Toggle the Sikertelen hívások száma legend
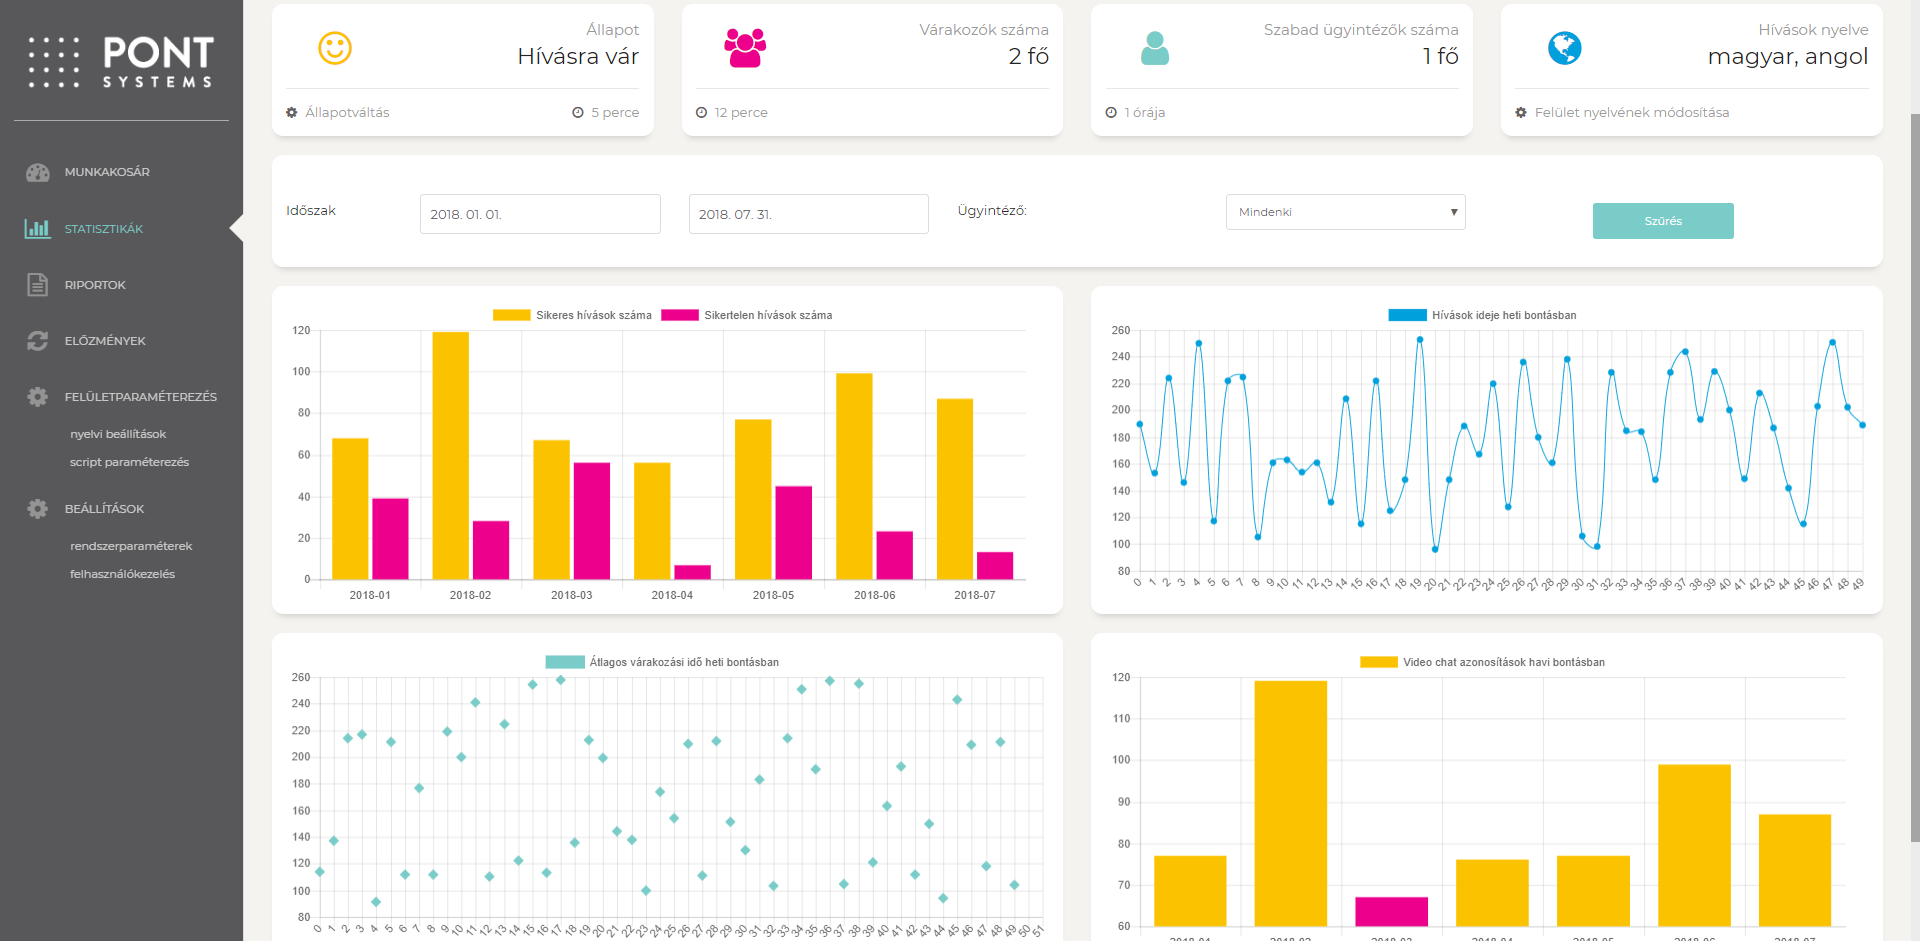Image resolution: width=1920 pixels, height=941 pixels. coord(747,315)
